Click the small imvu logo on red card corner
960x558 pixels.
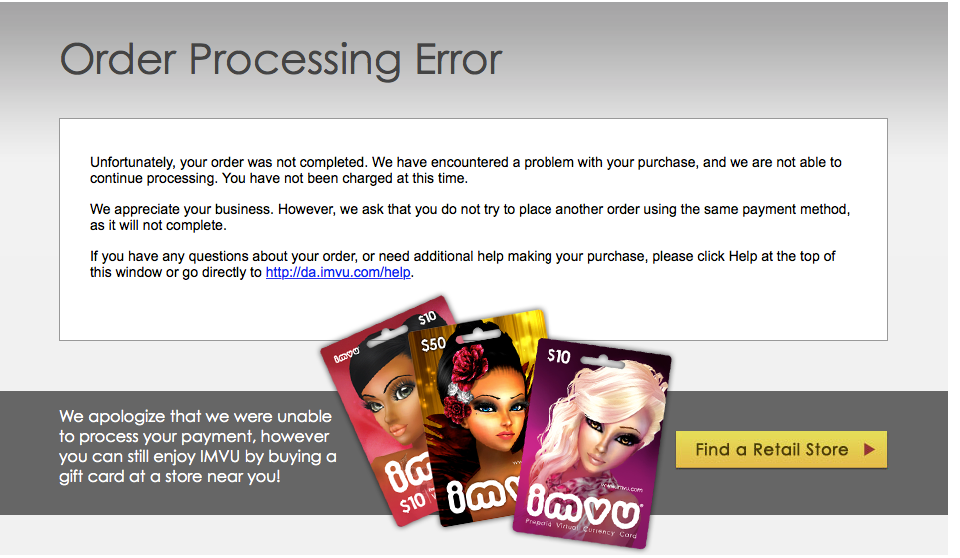[347, 355]
